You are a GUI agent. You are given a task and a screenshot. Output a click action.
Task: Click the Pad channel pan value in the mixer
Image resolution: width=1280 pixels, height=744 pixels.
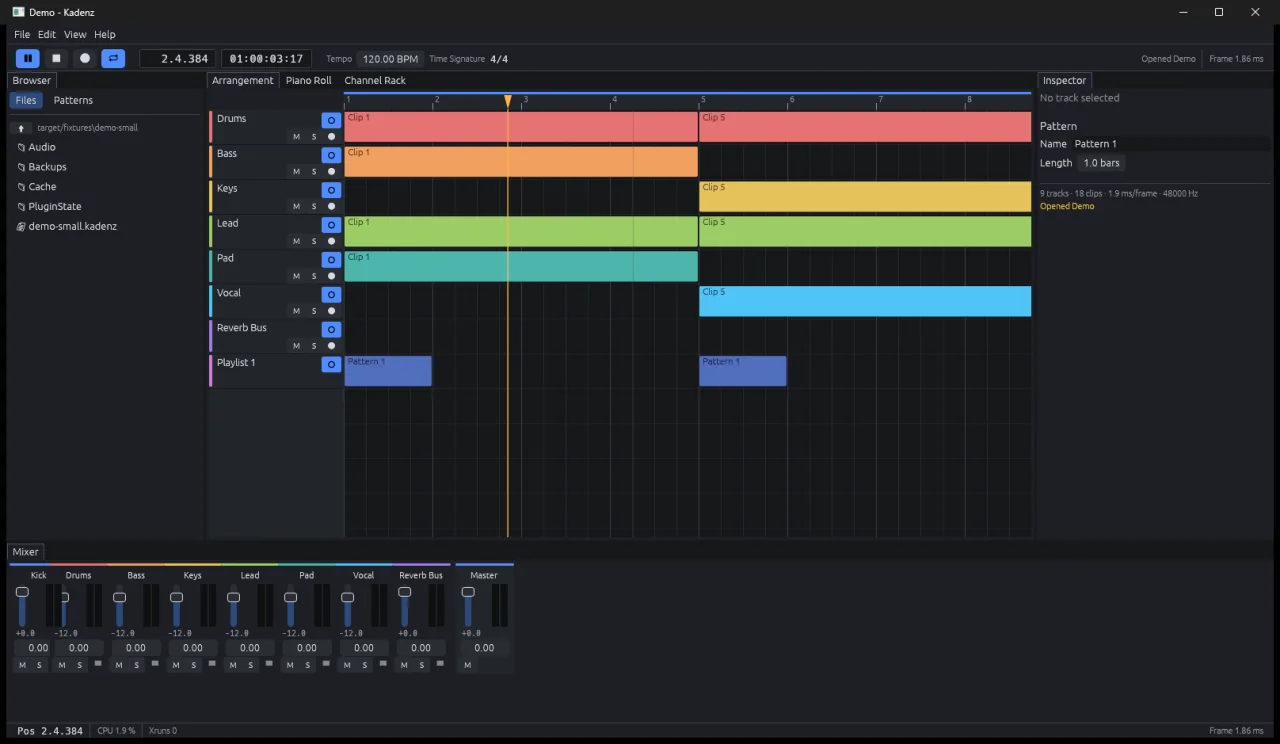click(307, 648)
